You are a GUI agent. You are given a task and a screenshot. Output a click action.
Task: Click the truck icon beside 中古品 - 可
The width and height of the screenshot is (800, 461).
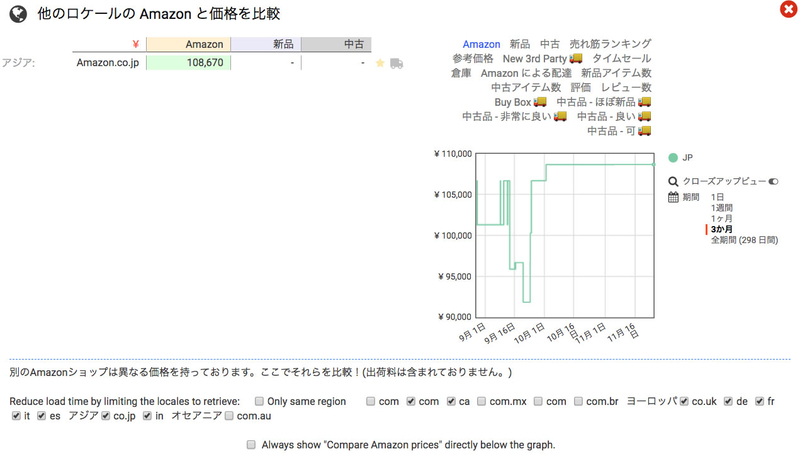pyautogui.click(x=644, y=131)
